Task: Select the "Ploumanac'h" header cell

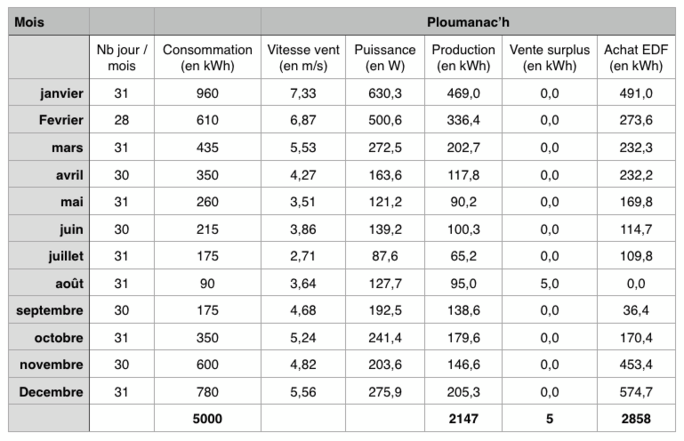Action: pyautogui.click(x=468, y=21)
